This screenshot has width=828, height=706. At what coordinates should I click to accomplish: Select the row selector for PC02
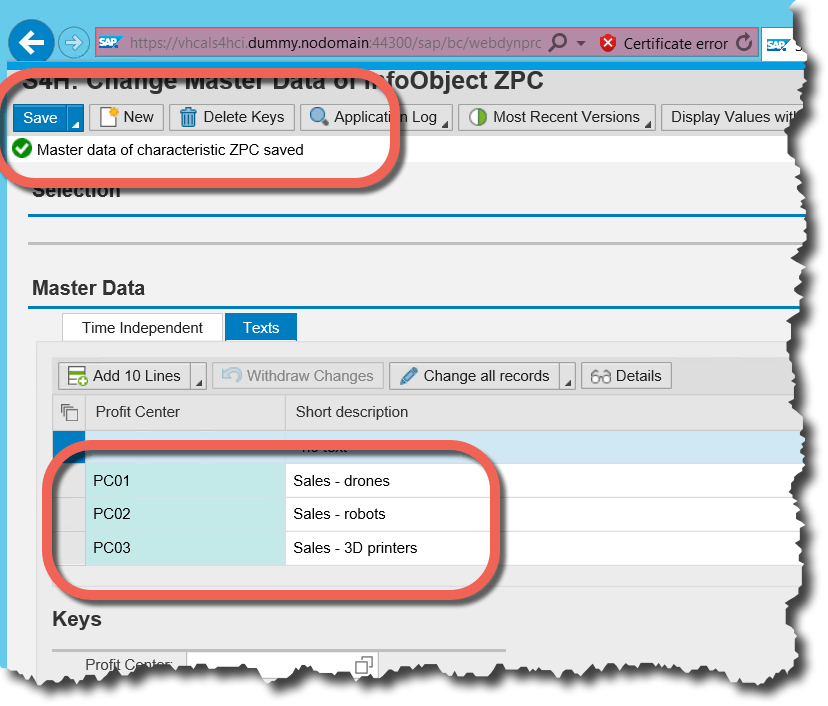click(x=69, y=514)
